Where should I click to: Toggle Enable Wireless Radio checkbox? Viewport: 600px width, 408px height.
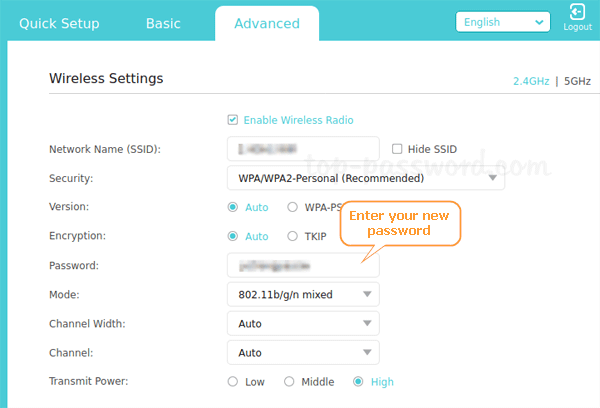[234, 120]
